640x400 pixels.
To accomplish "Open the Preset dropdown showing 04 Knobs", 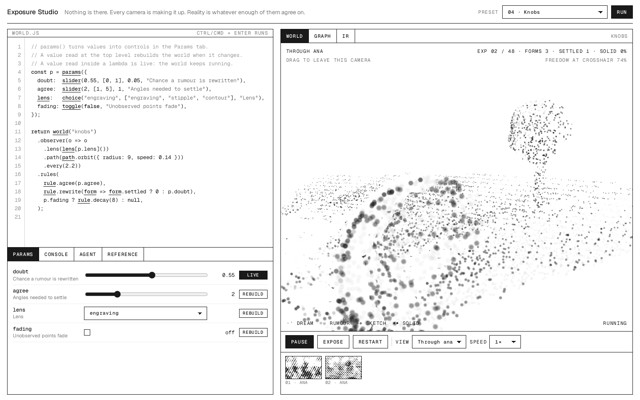I will (555, 12).
